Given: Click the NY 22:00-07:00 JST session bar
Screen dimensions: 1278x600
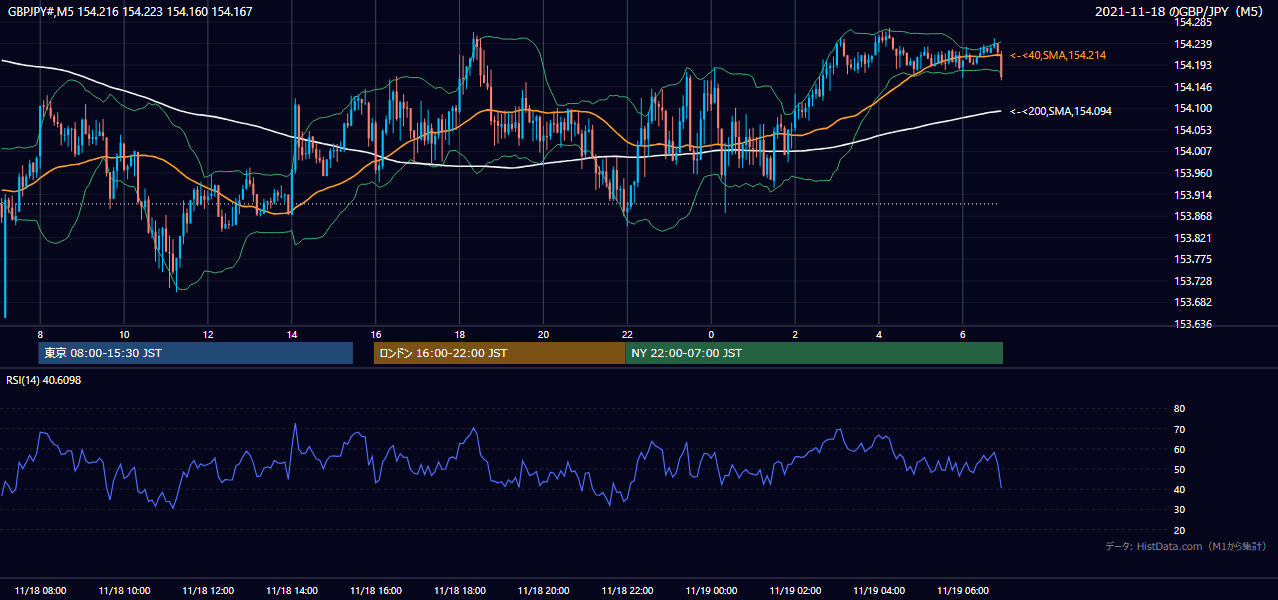Looking at the screenshot, I should pos(814,353).
